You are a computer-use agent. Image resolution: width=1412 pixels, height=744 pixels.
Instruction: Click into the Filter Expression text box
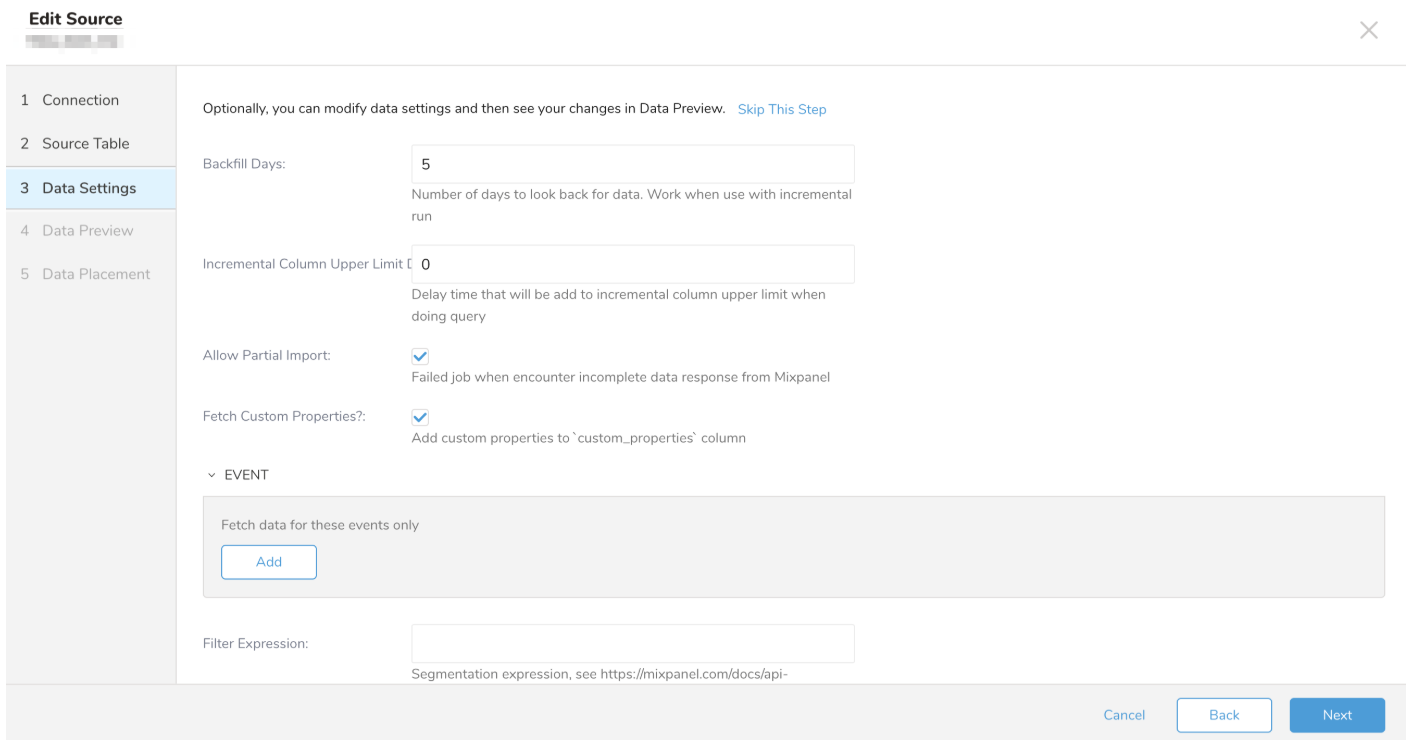pos(632,643)
